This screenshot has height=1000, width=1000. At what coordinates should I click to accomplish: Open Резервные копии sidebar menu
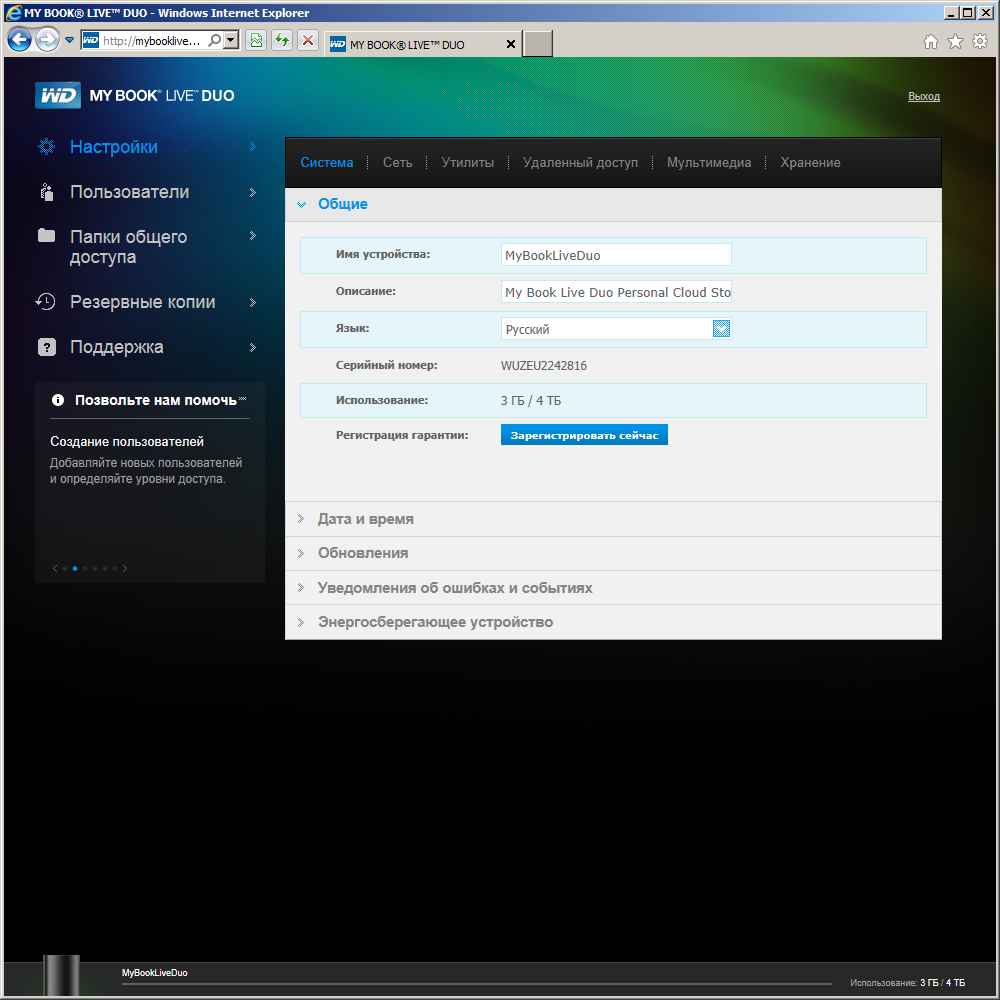click(142, 302)
